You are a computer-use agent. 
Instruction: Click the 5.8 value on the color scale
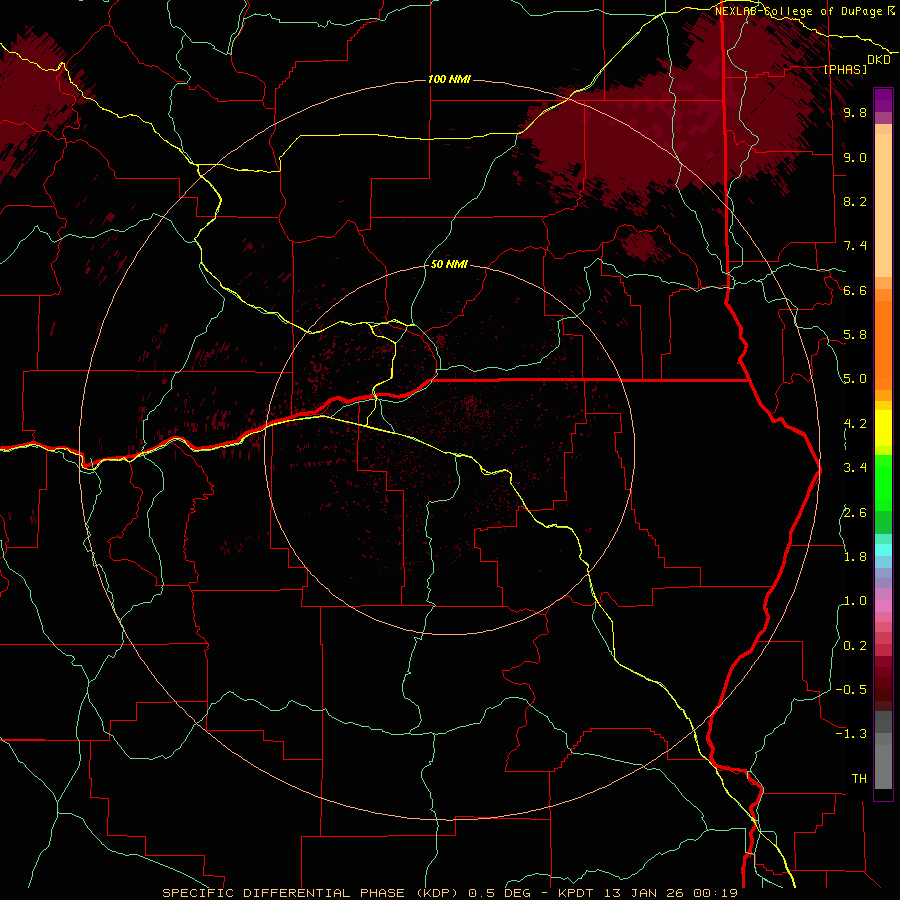point(855,335)
